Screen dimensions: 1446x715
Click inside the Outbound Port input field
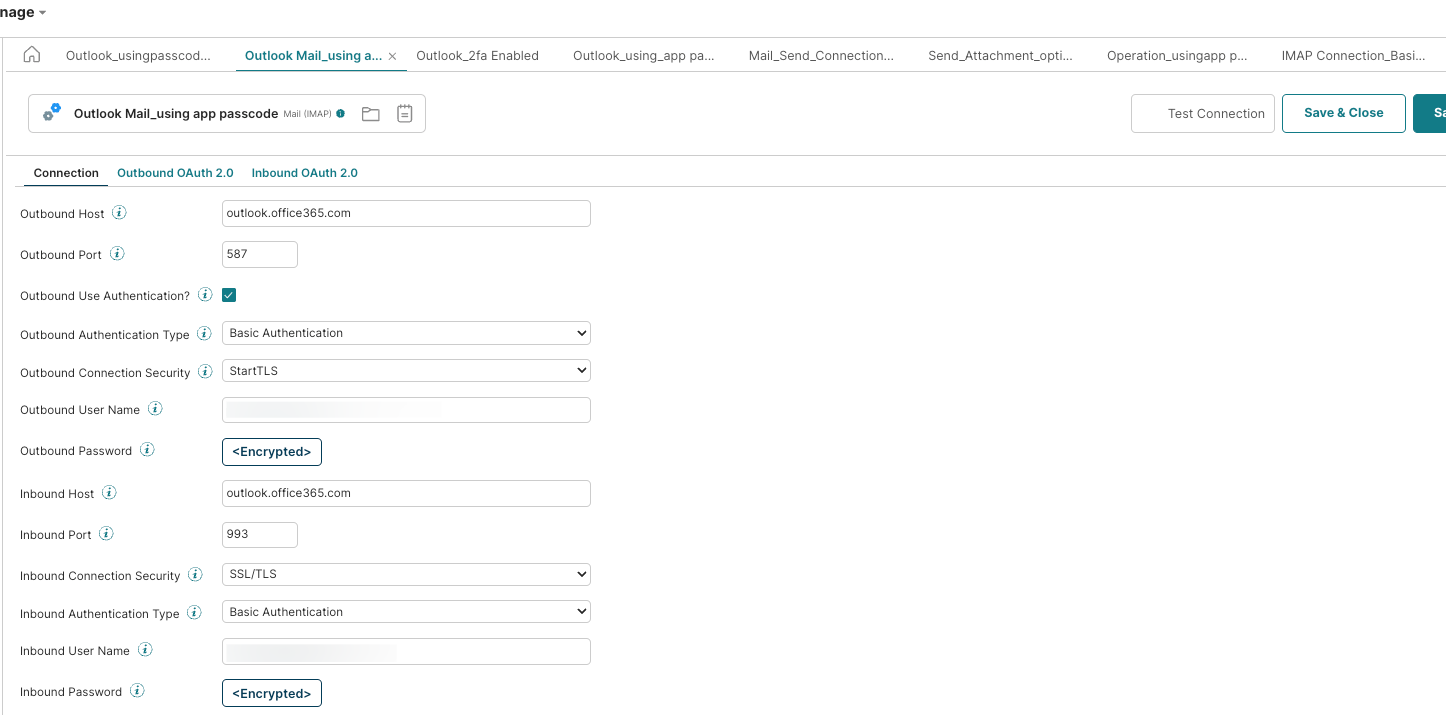(259, 254)
